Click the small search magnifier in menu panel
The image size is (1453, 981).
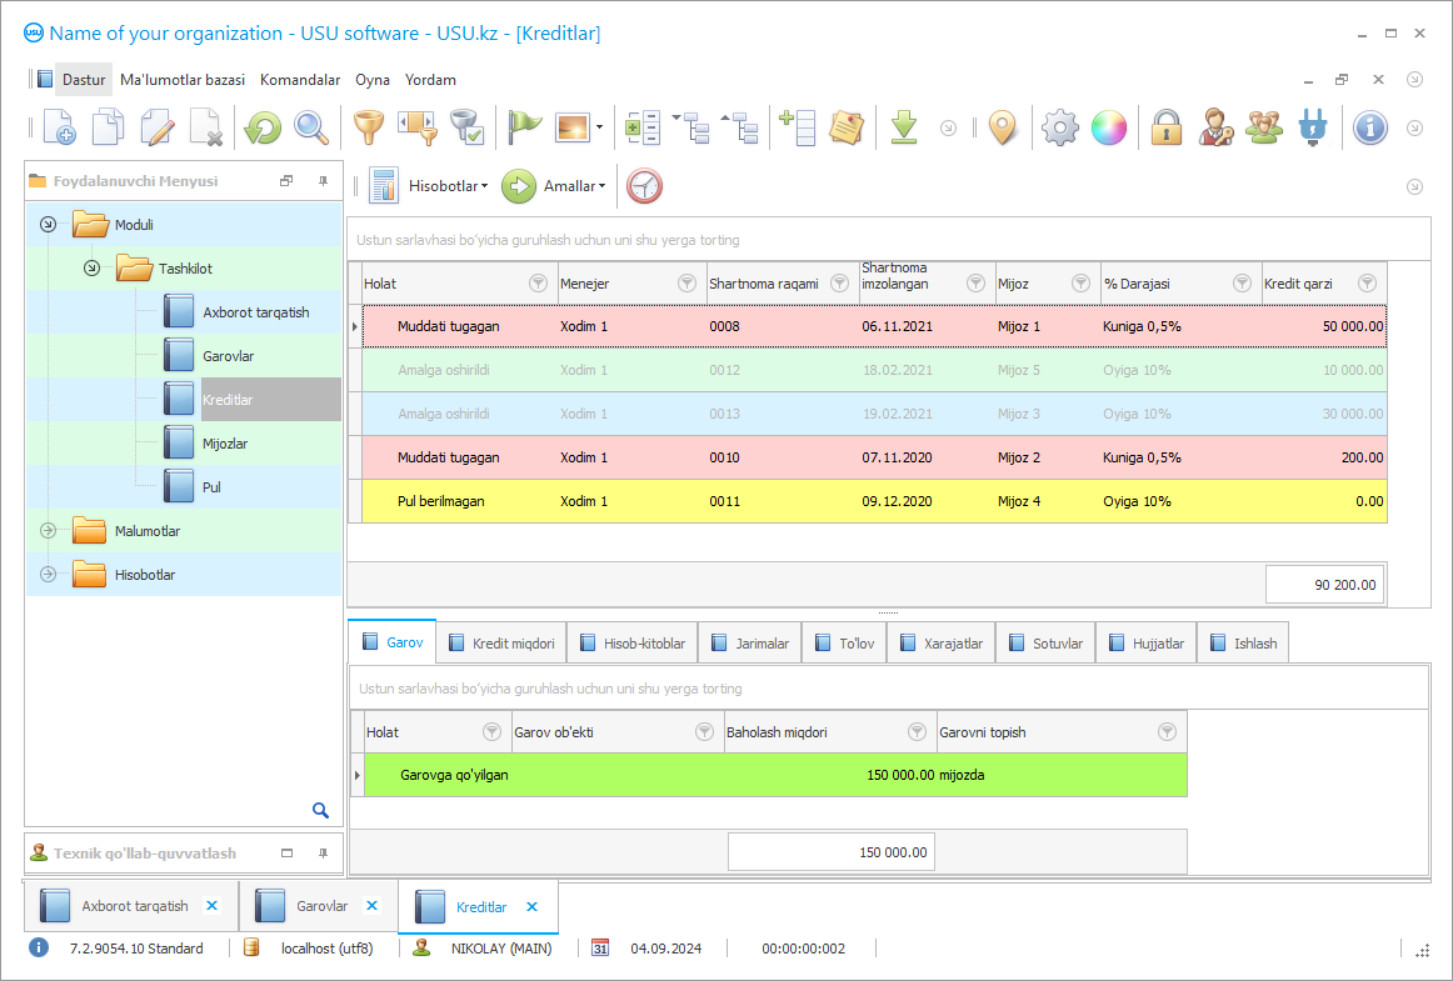pos(320,810)
